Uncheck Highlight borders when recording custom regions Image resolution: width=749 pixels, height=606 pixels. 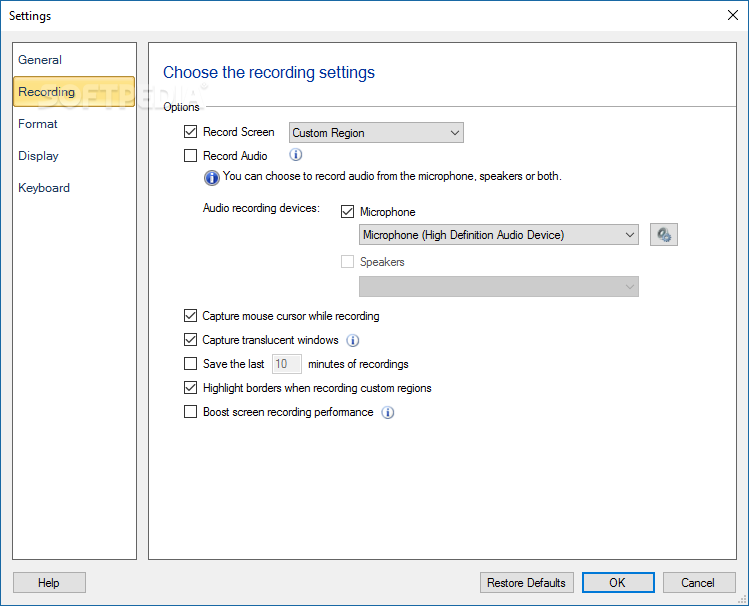coord(190,387)
